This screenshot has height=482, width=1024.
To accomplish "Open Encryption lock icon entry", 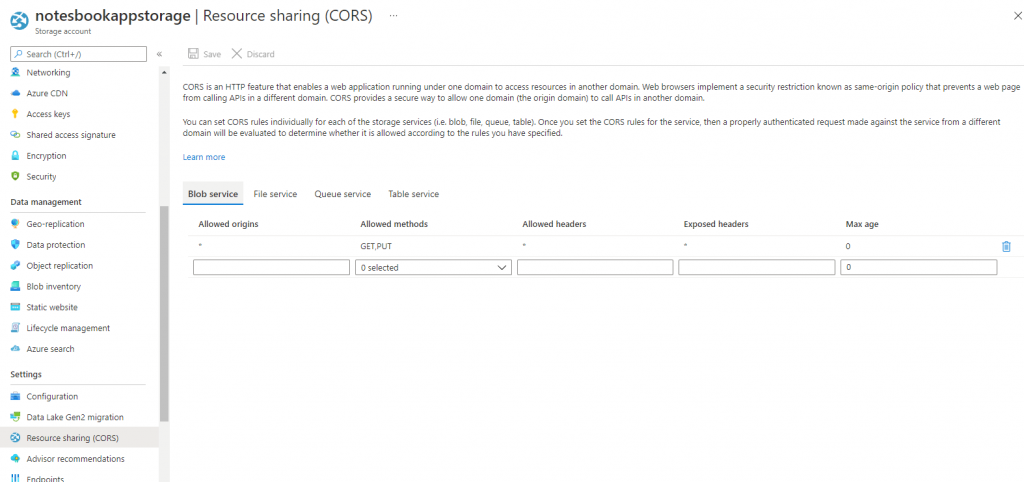I will 15,156.
